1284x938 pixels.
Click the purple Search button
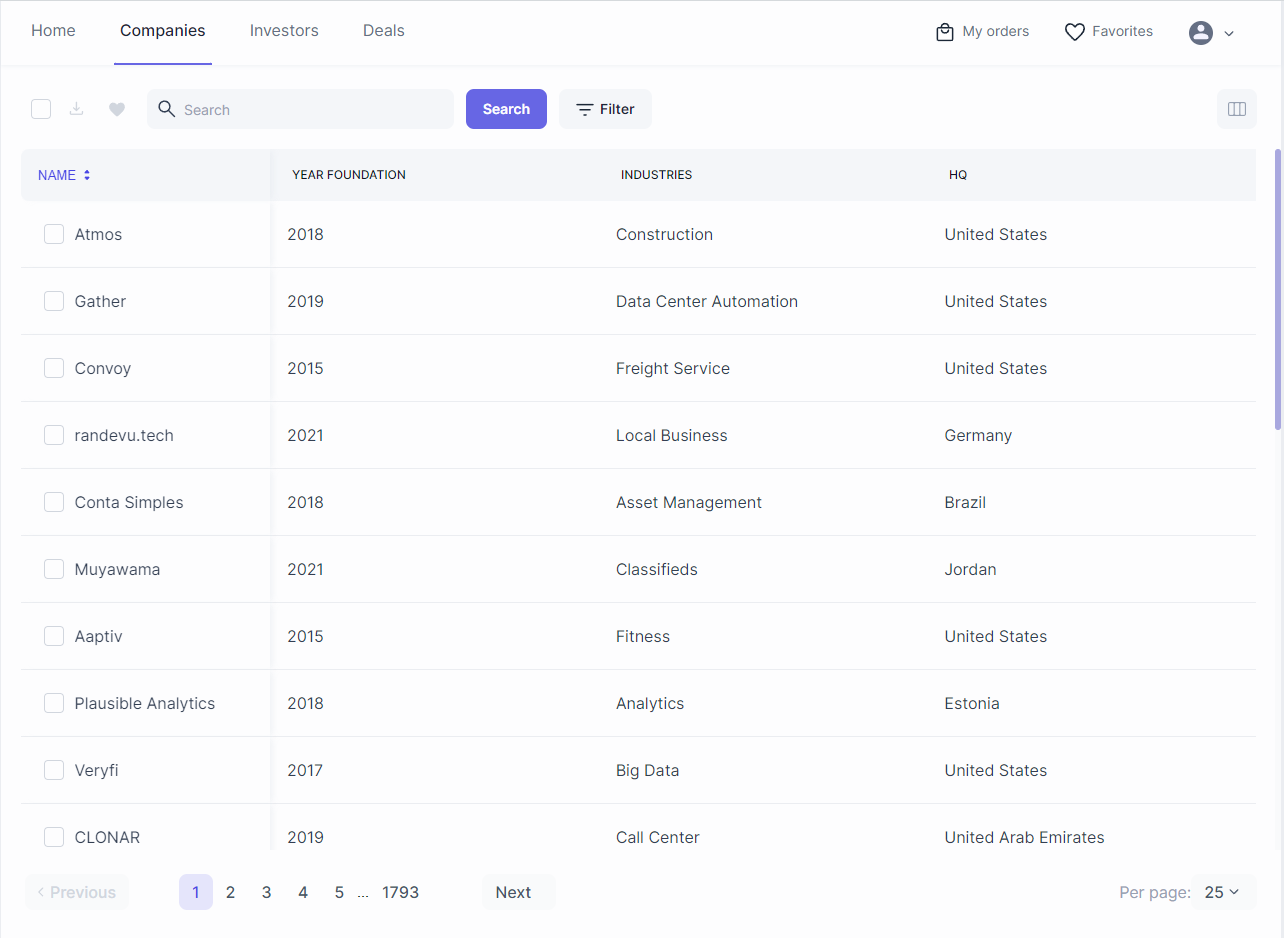tap(506, 109)
